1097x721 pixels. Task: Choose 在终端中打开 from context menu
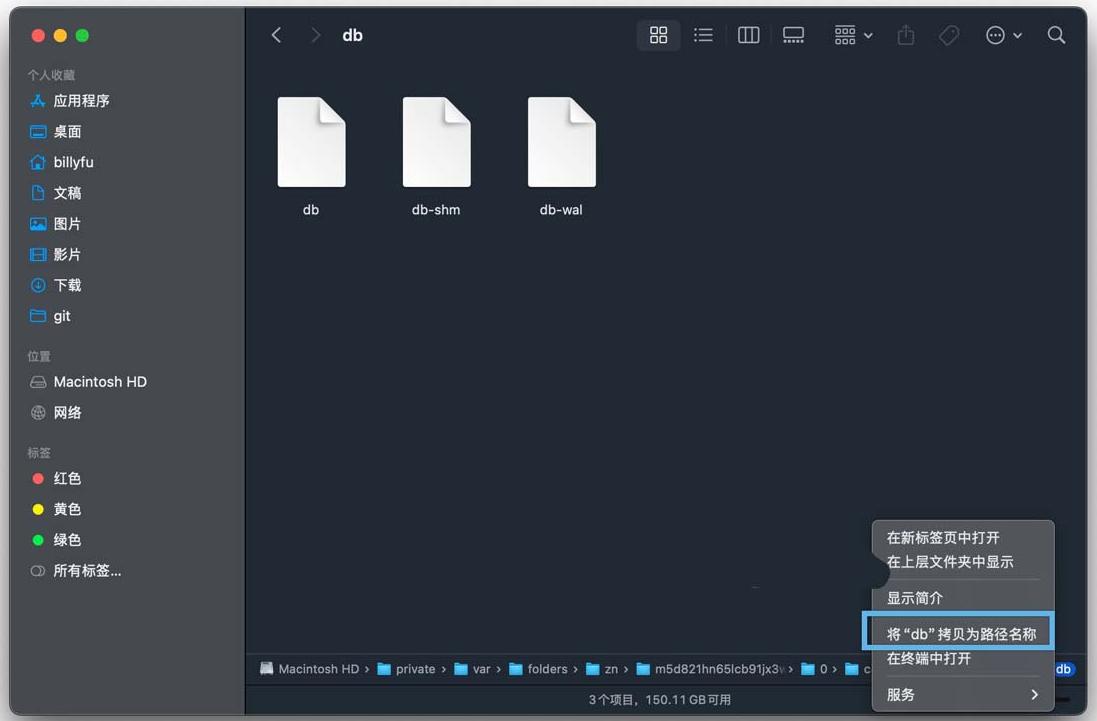click(x=929, y=658)
